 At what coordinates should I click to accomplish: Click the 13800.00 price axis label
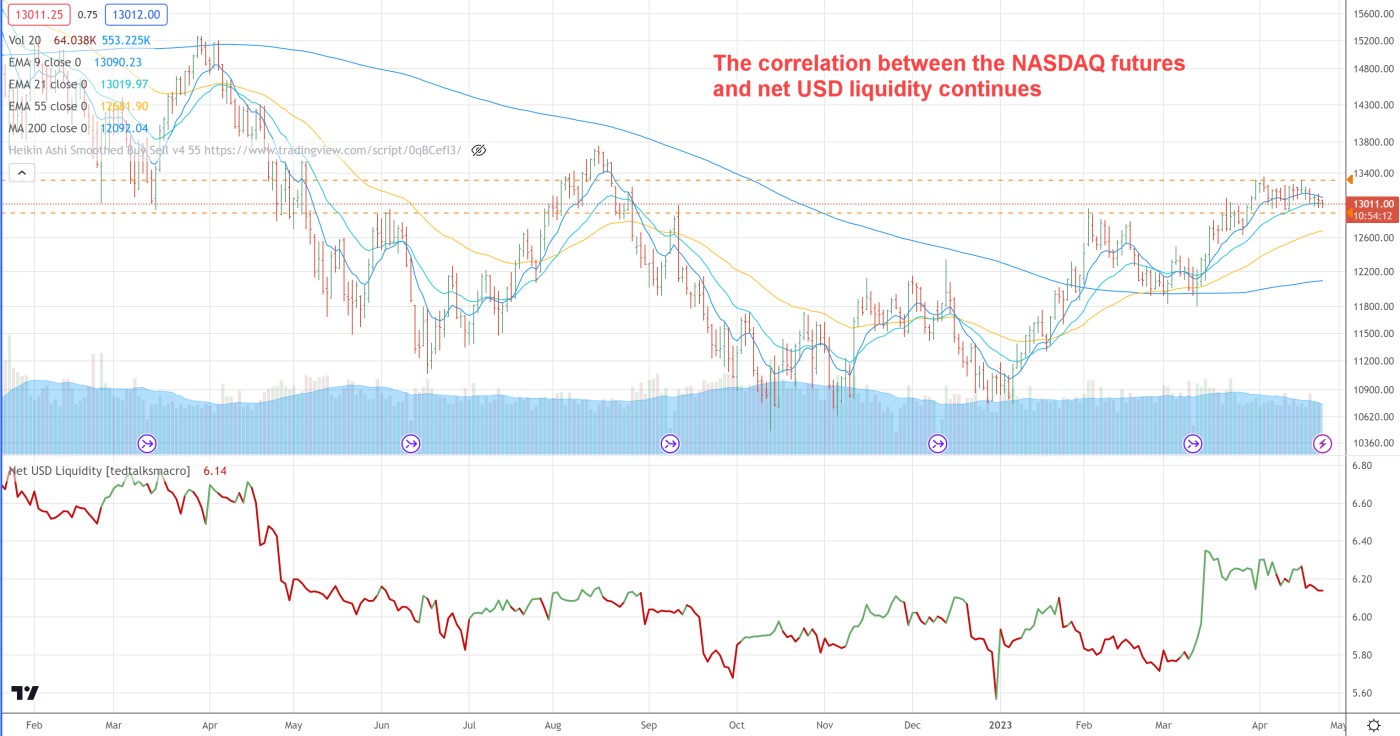[1374, 143]
